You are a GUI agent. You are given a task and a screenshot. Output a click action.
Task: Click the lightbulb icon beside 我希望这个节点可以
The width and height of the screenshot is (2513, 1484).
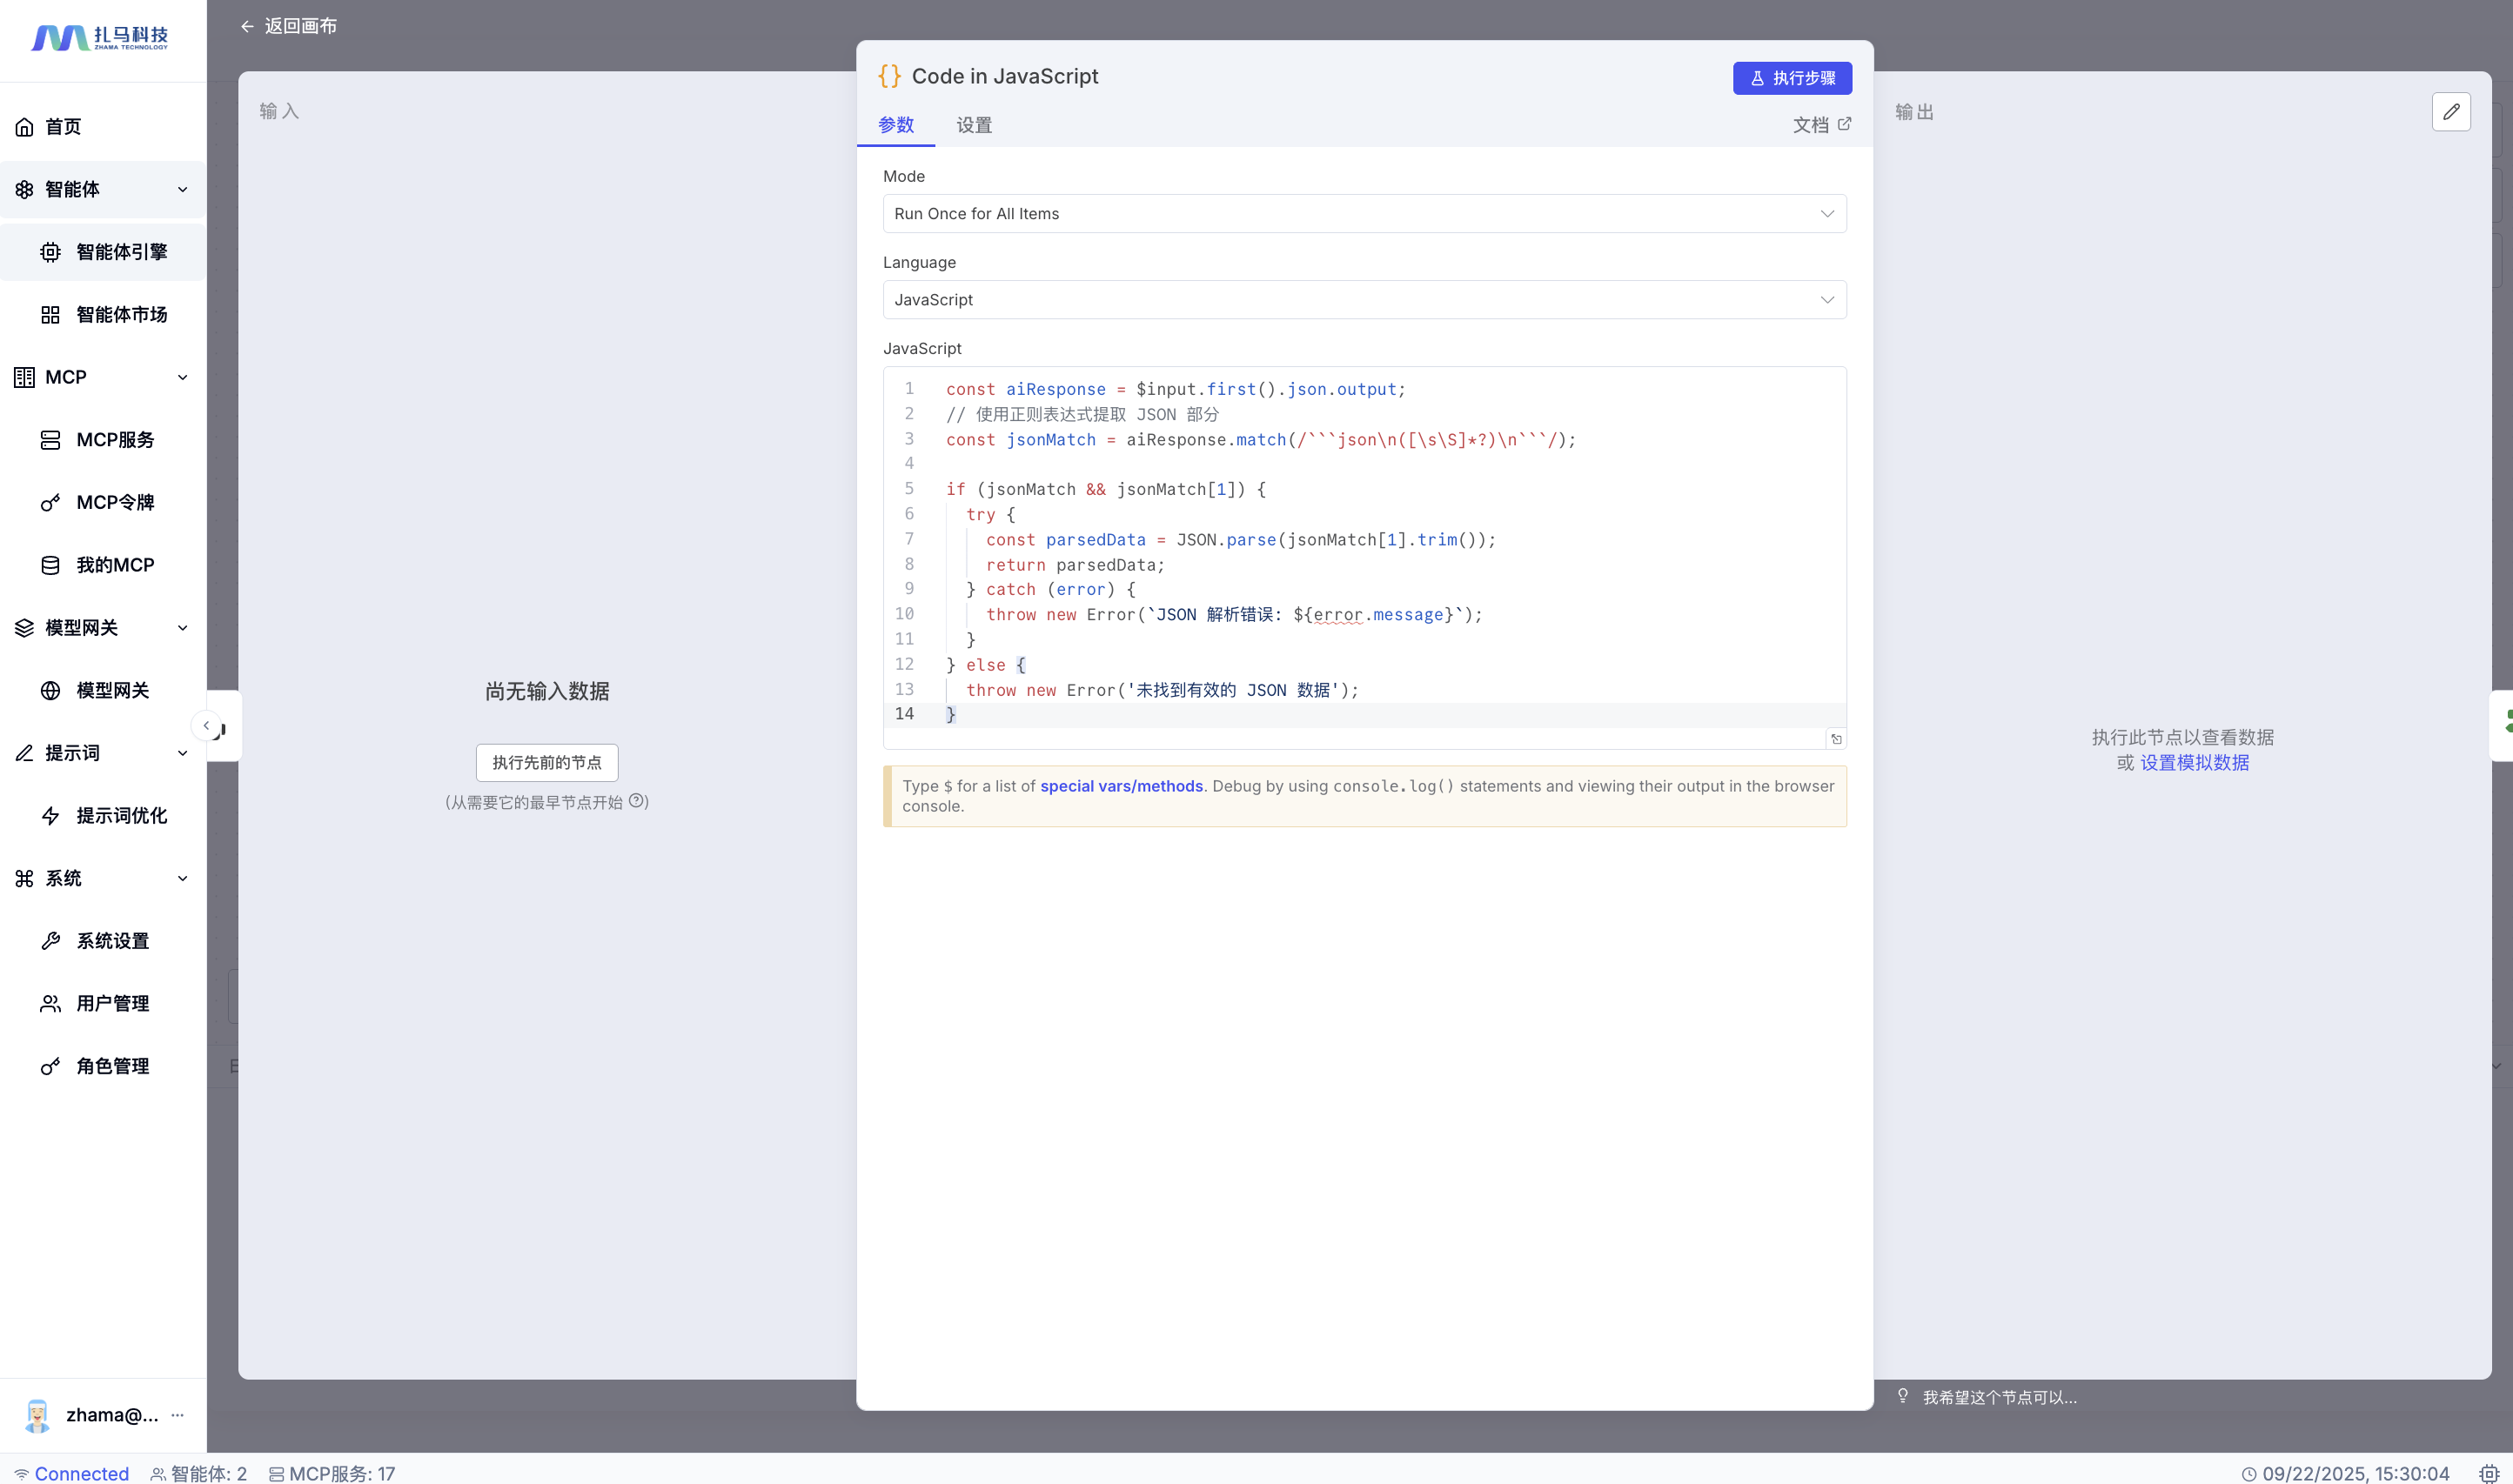pyautogui.click(x=1903, y=1396)
